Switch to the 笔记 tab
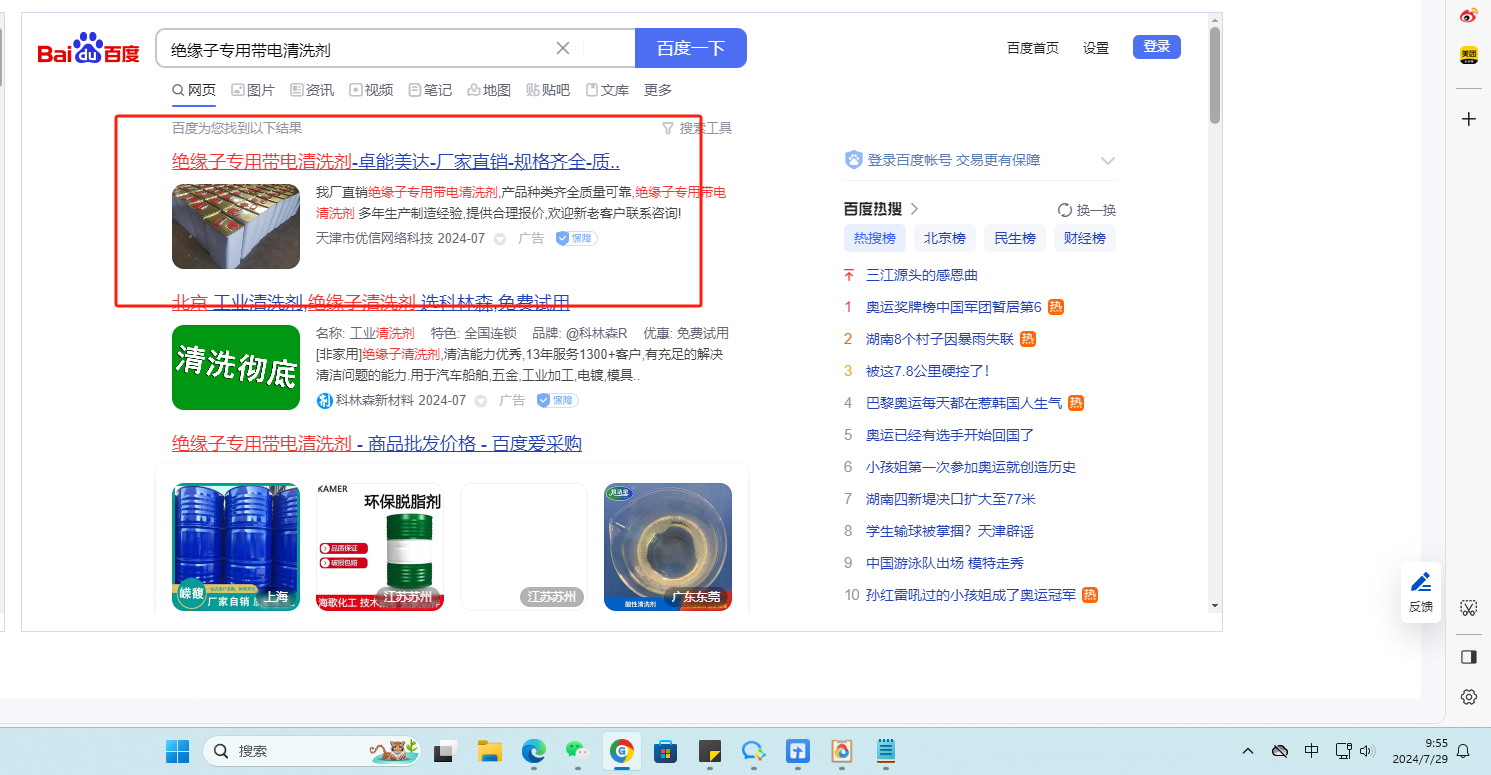The width and height of the screenshot is (1491, 775). tap(430, 90)
